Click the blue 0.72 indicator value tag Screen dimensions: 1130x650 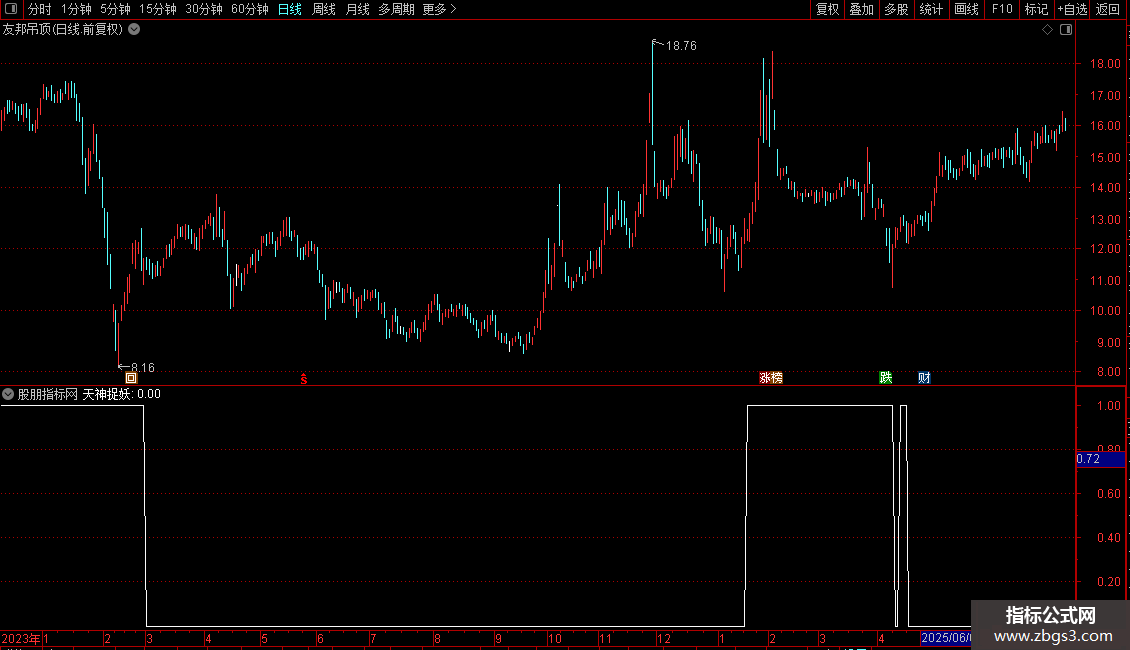pyautogui.click(x=1100, y=459)
